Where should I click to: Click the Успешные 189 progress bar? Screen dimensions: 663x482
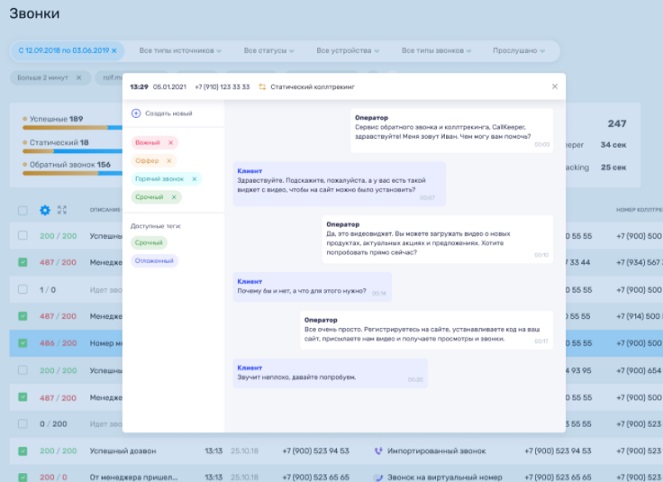[72, 128]
